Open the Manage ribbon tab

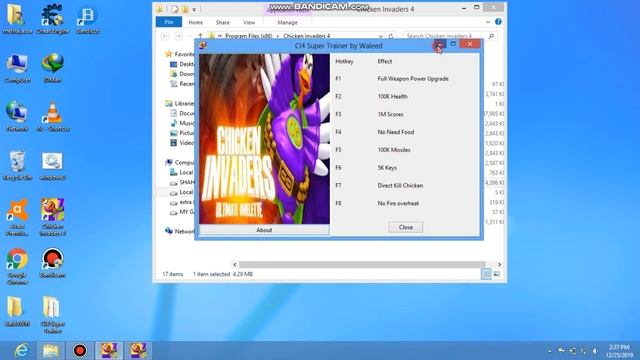point(287,22)
